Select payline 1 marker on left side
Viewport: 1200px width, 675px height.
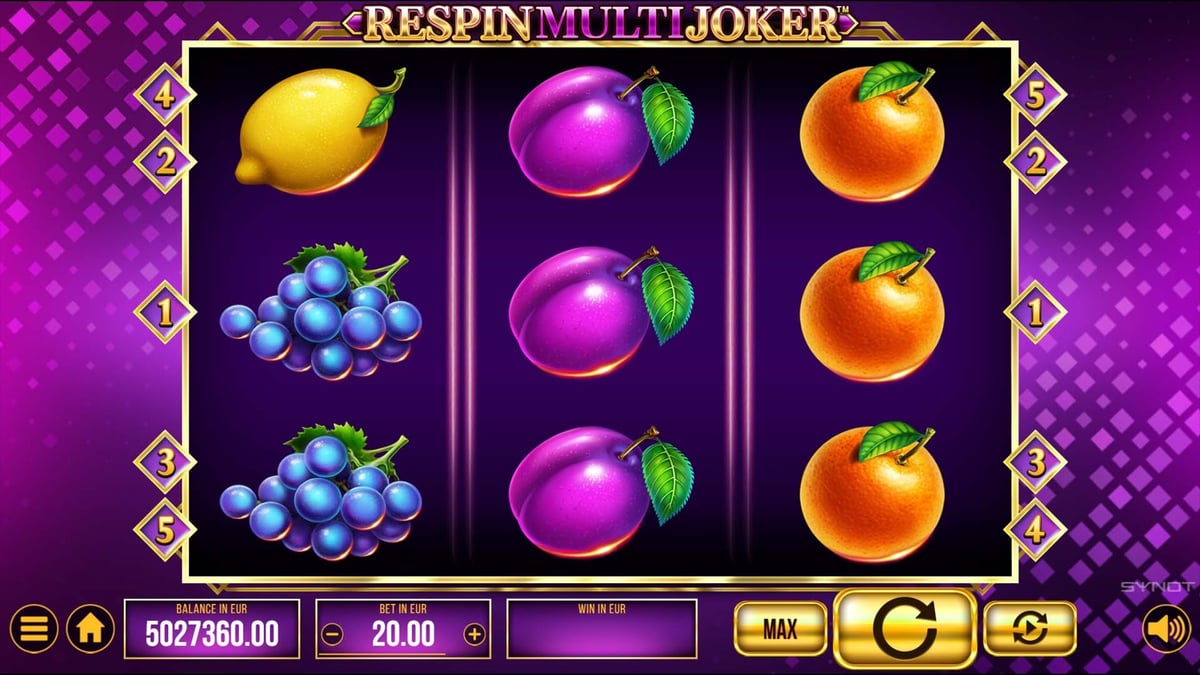[x=165, y=312]
